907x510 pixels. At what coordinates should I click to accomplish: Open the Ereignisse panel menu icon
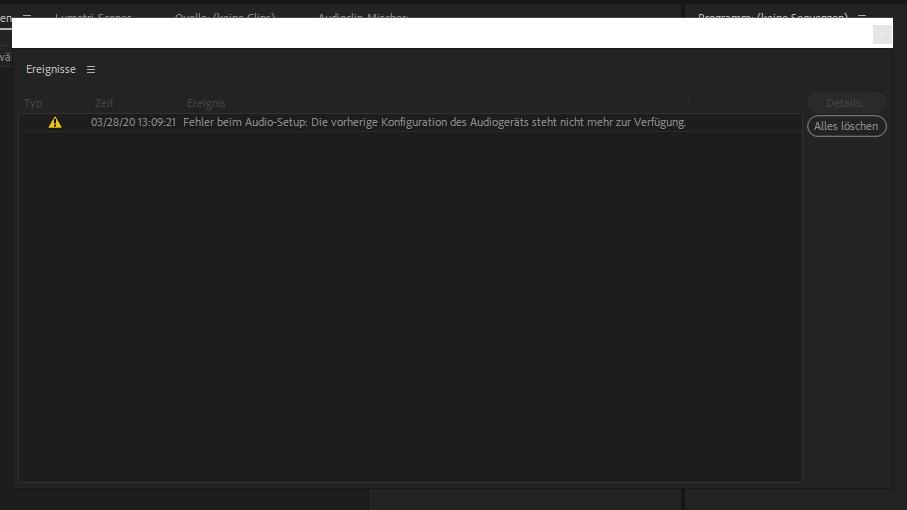pyautogui.click(x=91, y=69)
